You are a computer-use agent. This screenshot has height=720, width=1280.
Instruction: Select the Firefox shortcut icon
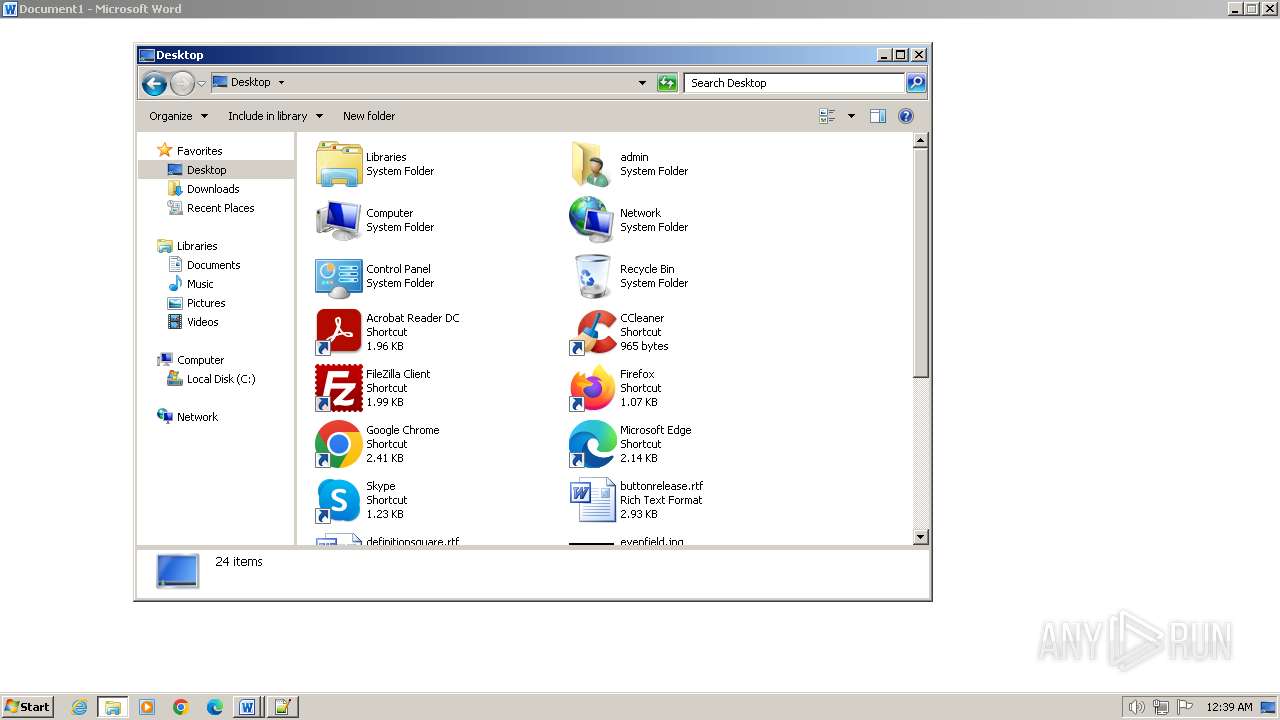coord(592,388)
